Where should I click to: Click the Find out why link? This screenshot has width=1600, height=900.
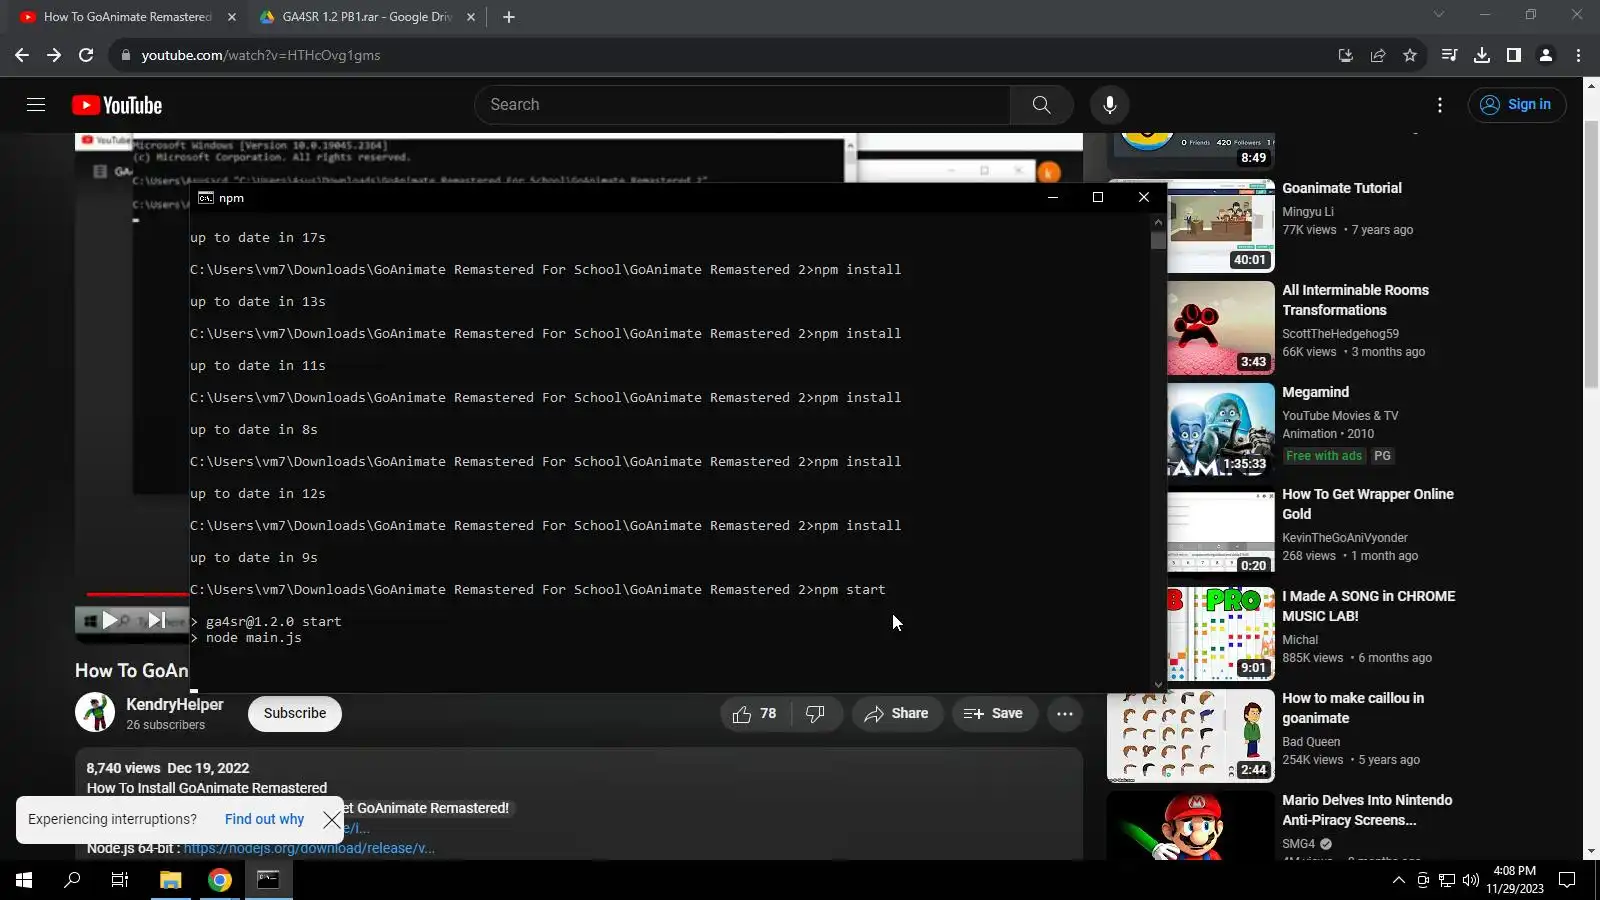click(x=264, y=820)
